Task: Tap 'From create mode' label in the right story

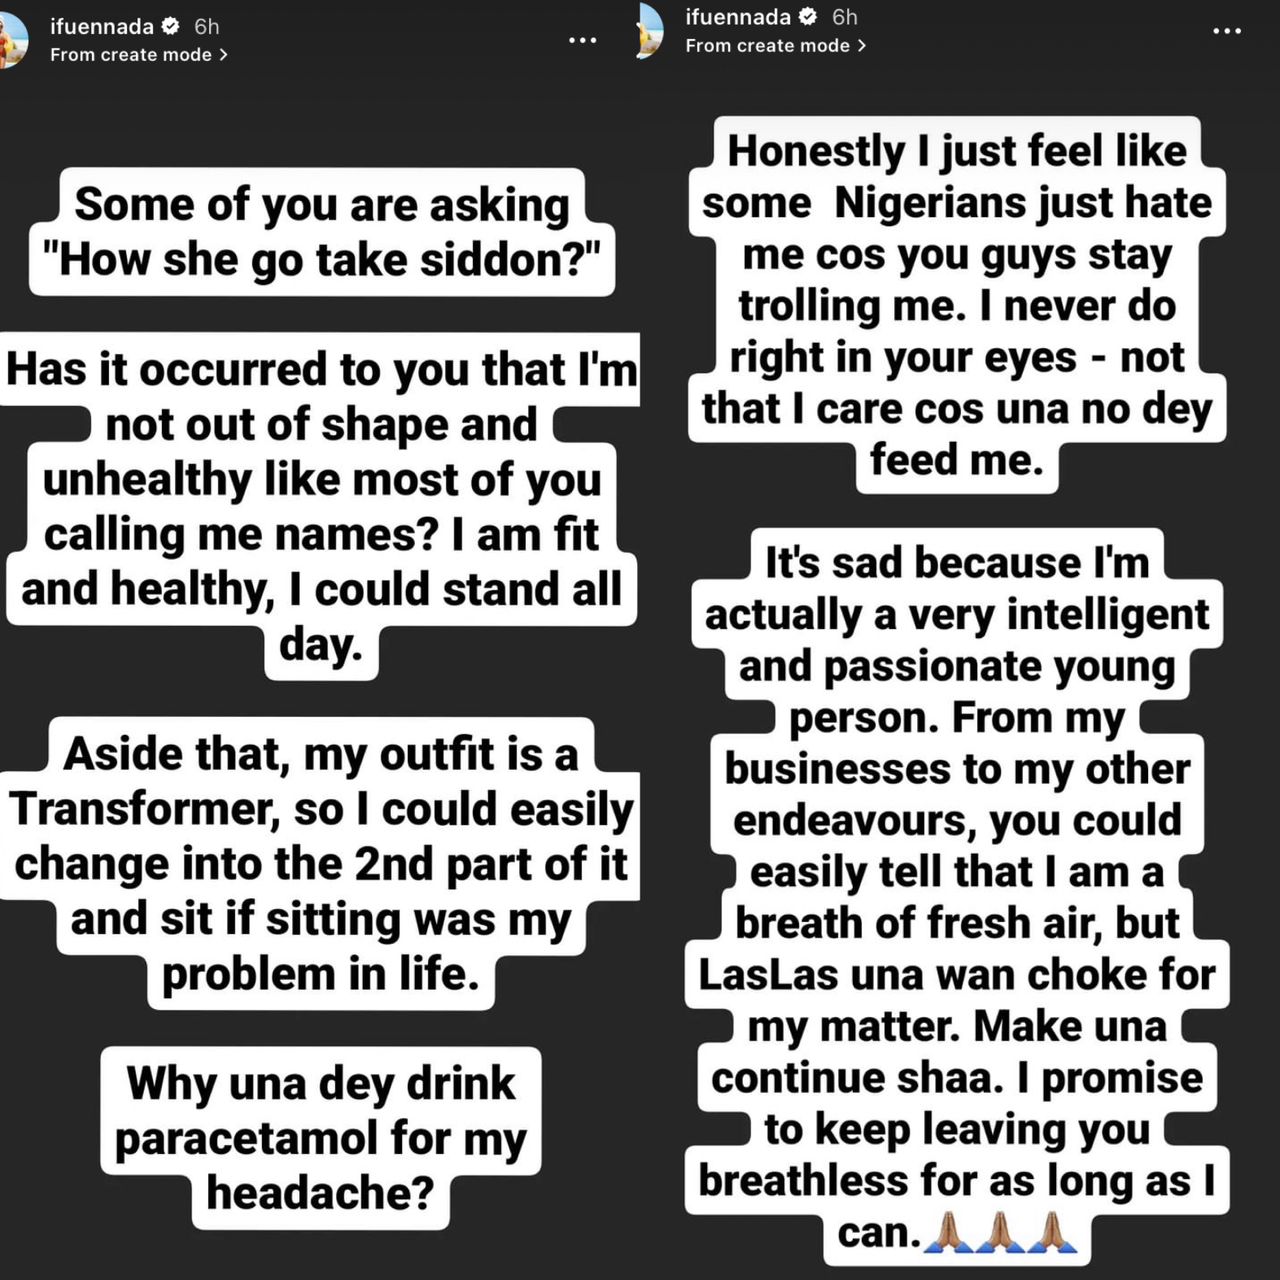Action: pyautogui.click(x=768, y=46)
